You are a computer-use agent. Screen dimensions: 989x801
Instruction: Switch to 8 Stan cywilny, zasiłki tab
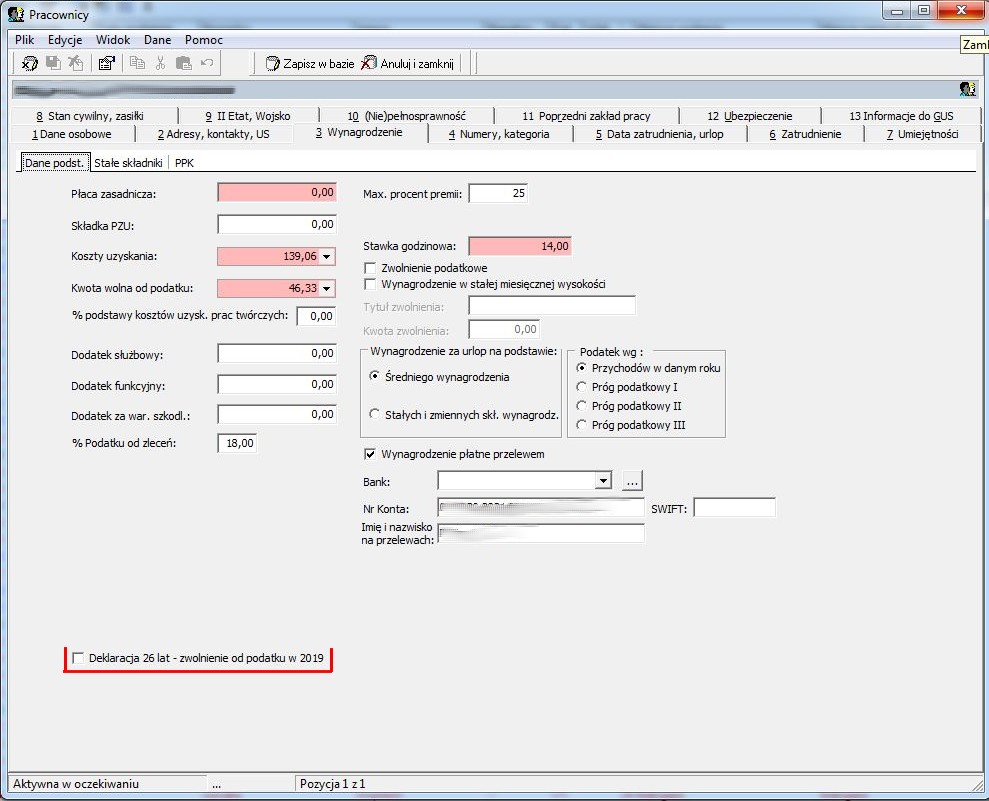click(x=90, y=115)
